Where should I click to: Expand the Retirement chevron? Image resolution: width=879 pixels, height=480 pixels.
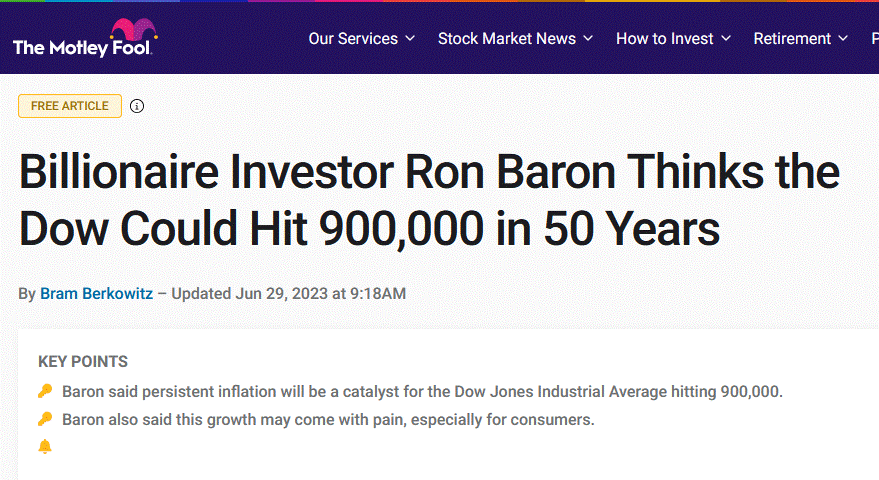coord(844,39)
